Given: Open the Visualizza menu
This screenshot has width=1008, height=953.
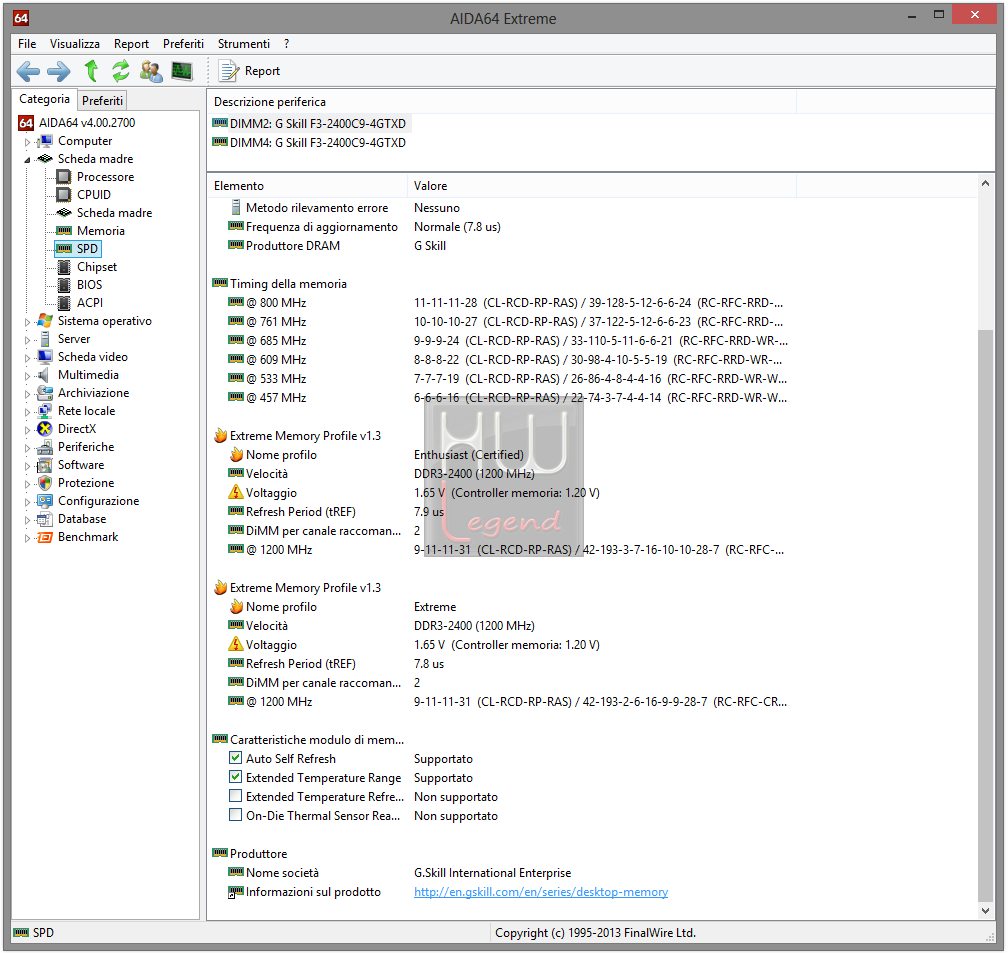Looking at the screenshot, I should (x=75, y=44).
